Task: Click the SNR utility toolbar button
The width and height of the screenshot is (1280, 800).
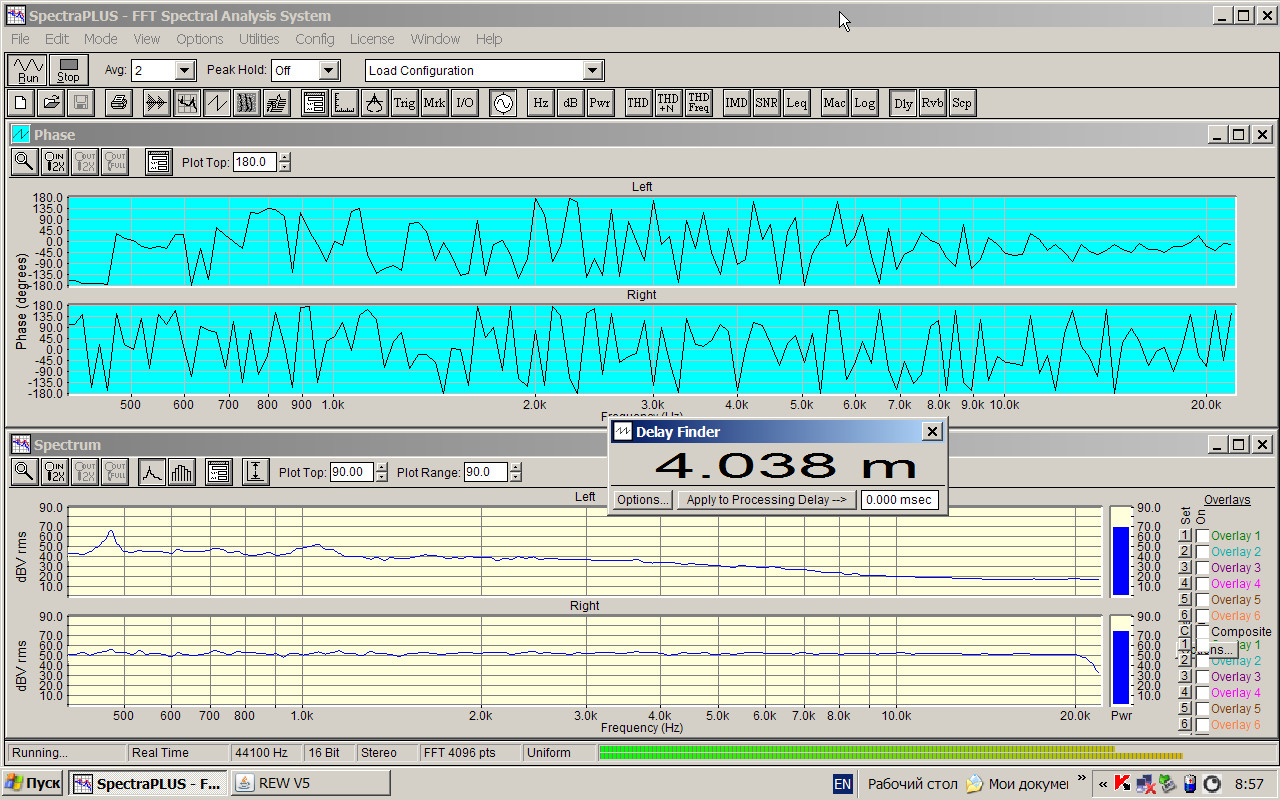Action: click(766, 103)
